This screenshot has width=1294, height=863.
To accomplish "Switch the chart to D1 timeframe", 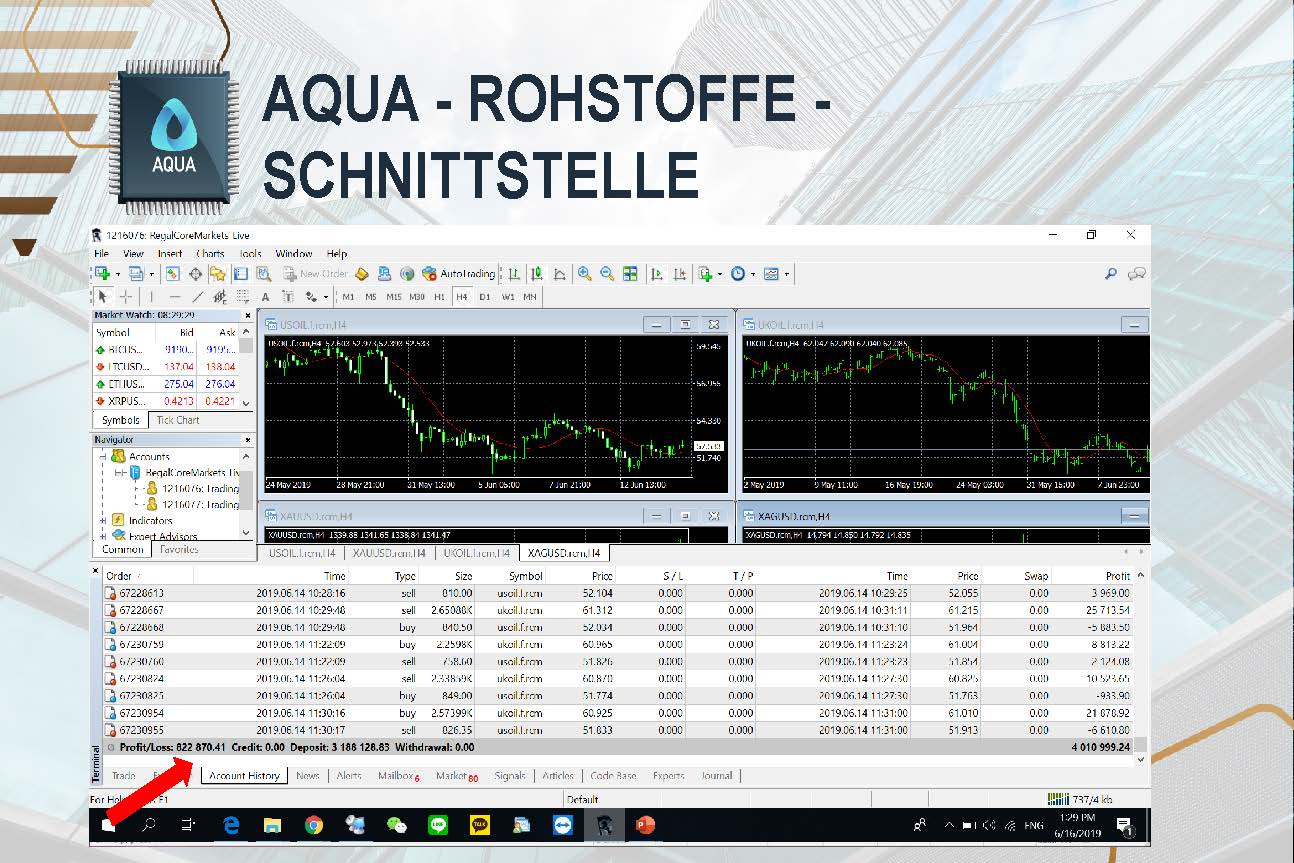I will point(485,296).
